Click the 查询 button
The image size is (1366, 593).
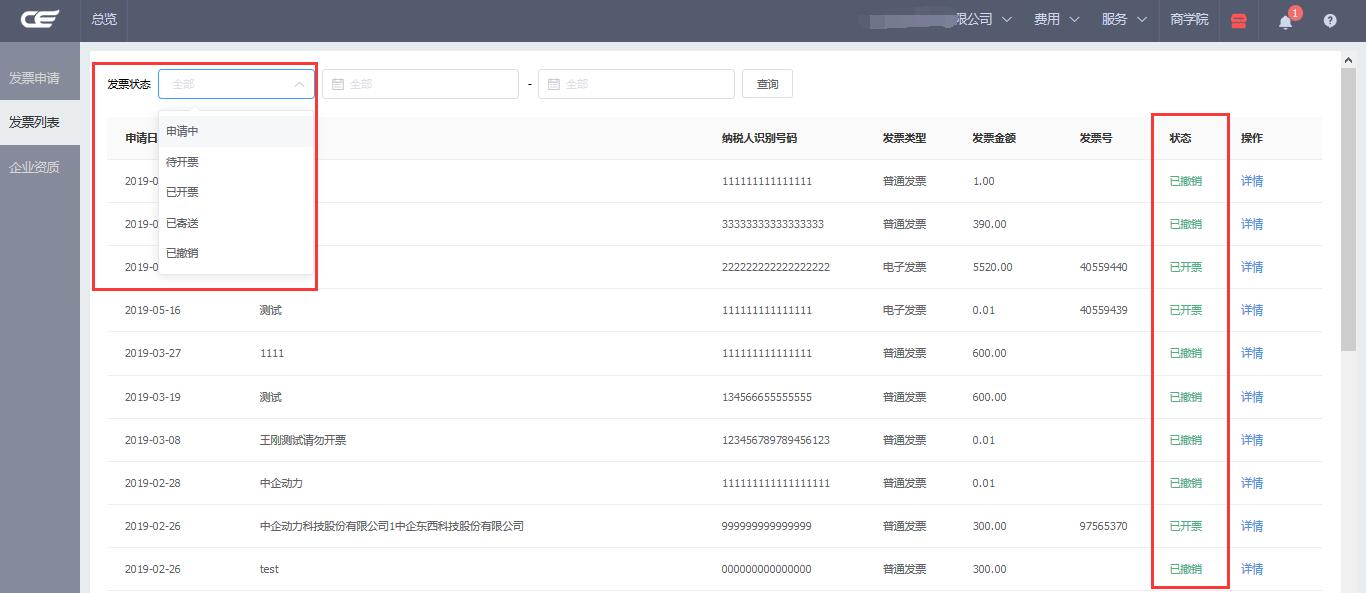pos(767,84)
